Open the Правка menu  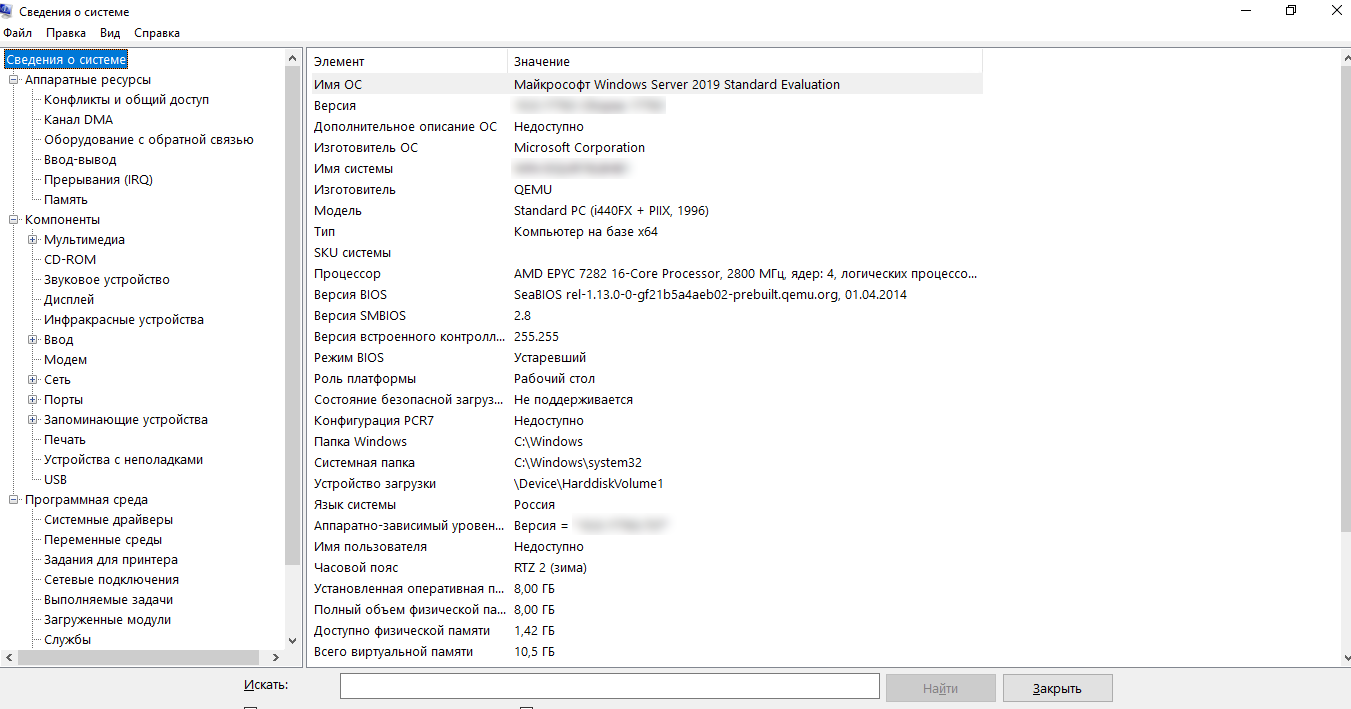point(66,33)
